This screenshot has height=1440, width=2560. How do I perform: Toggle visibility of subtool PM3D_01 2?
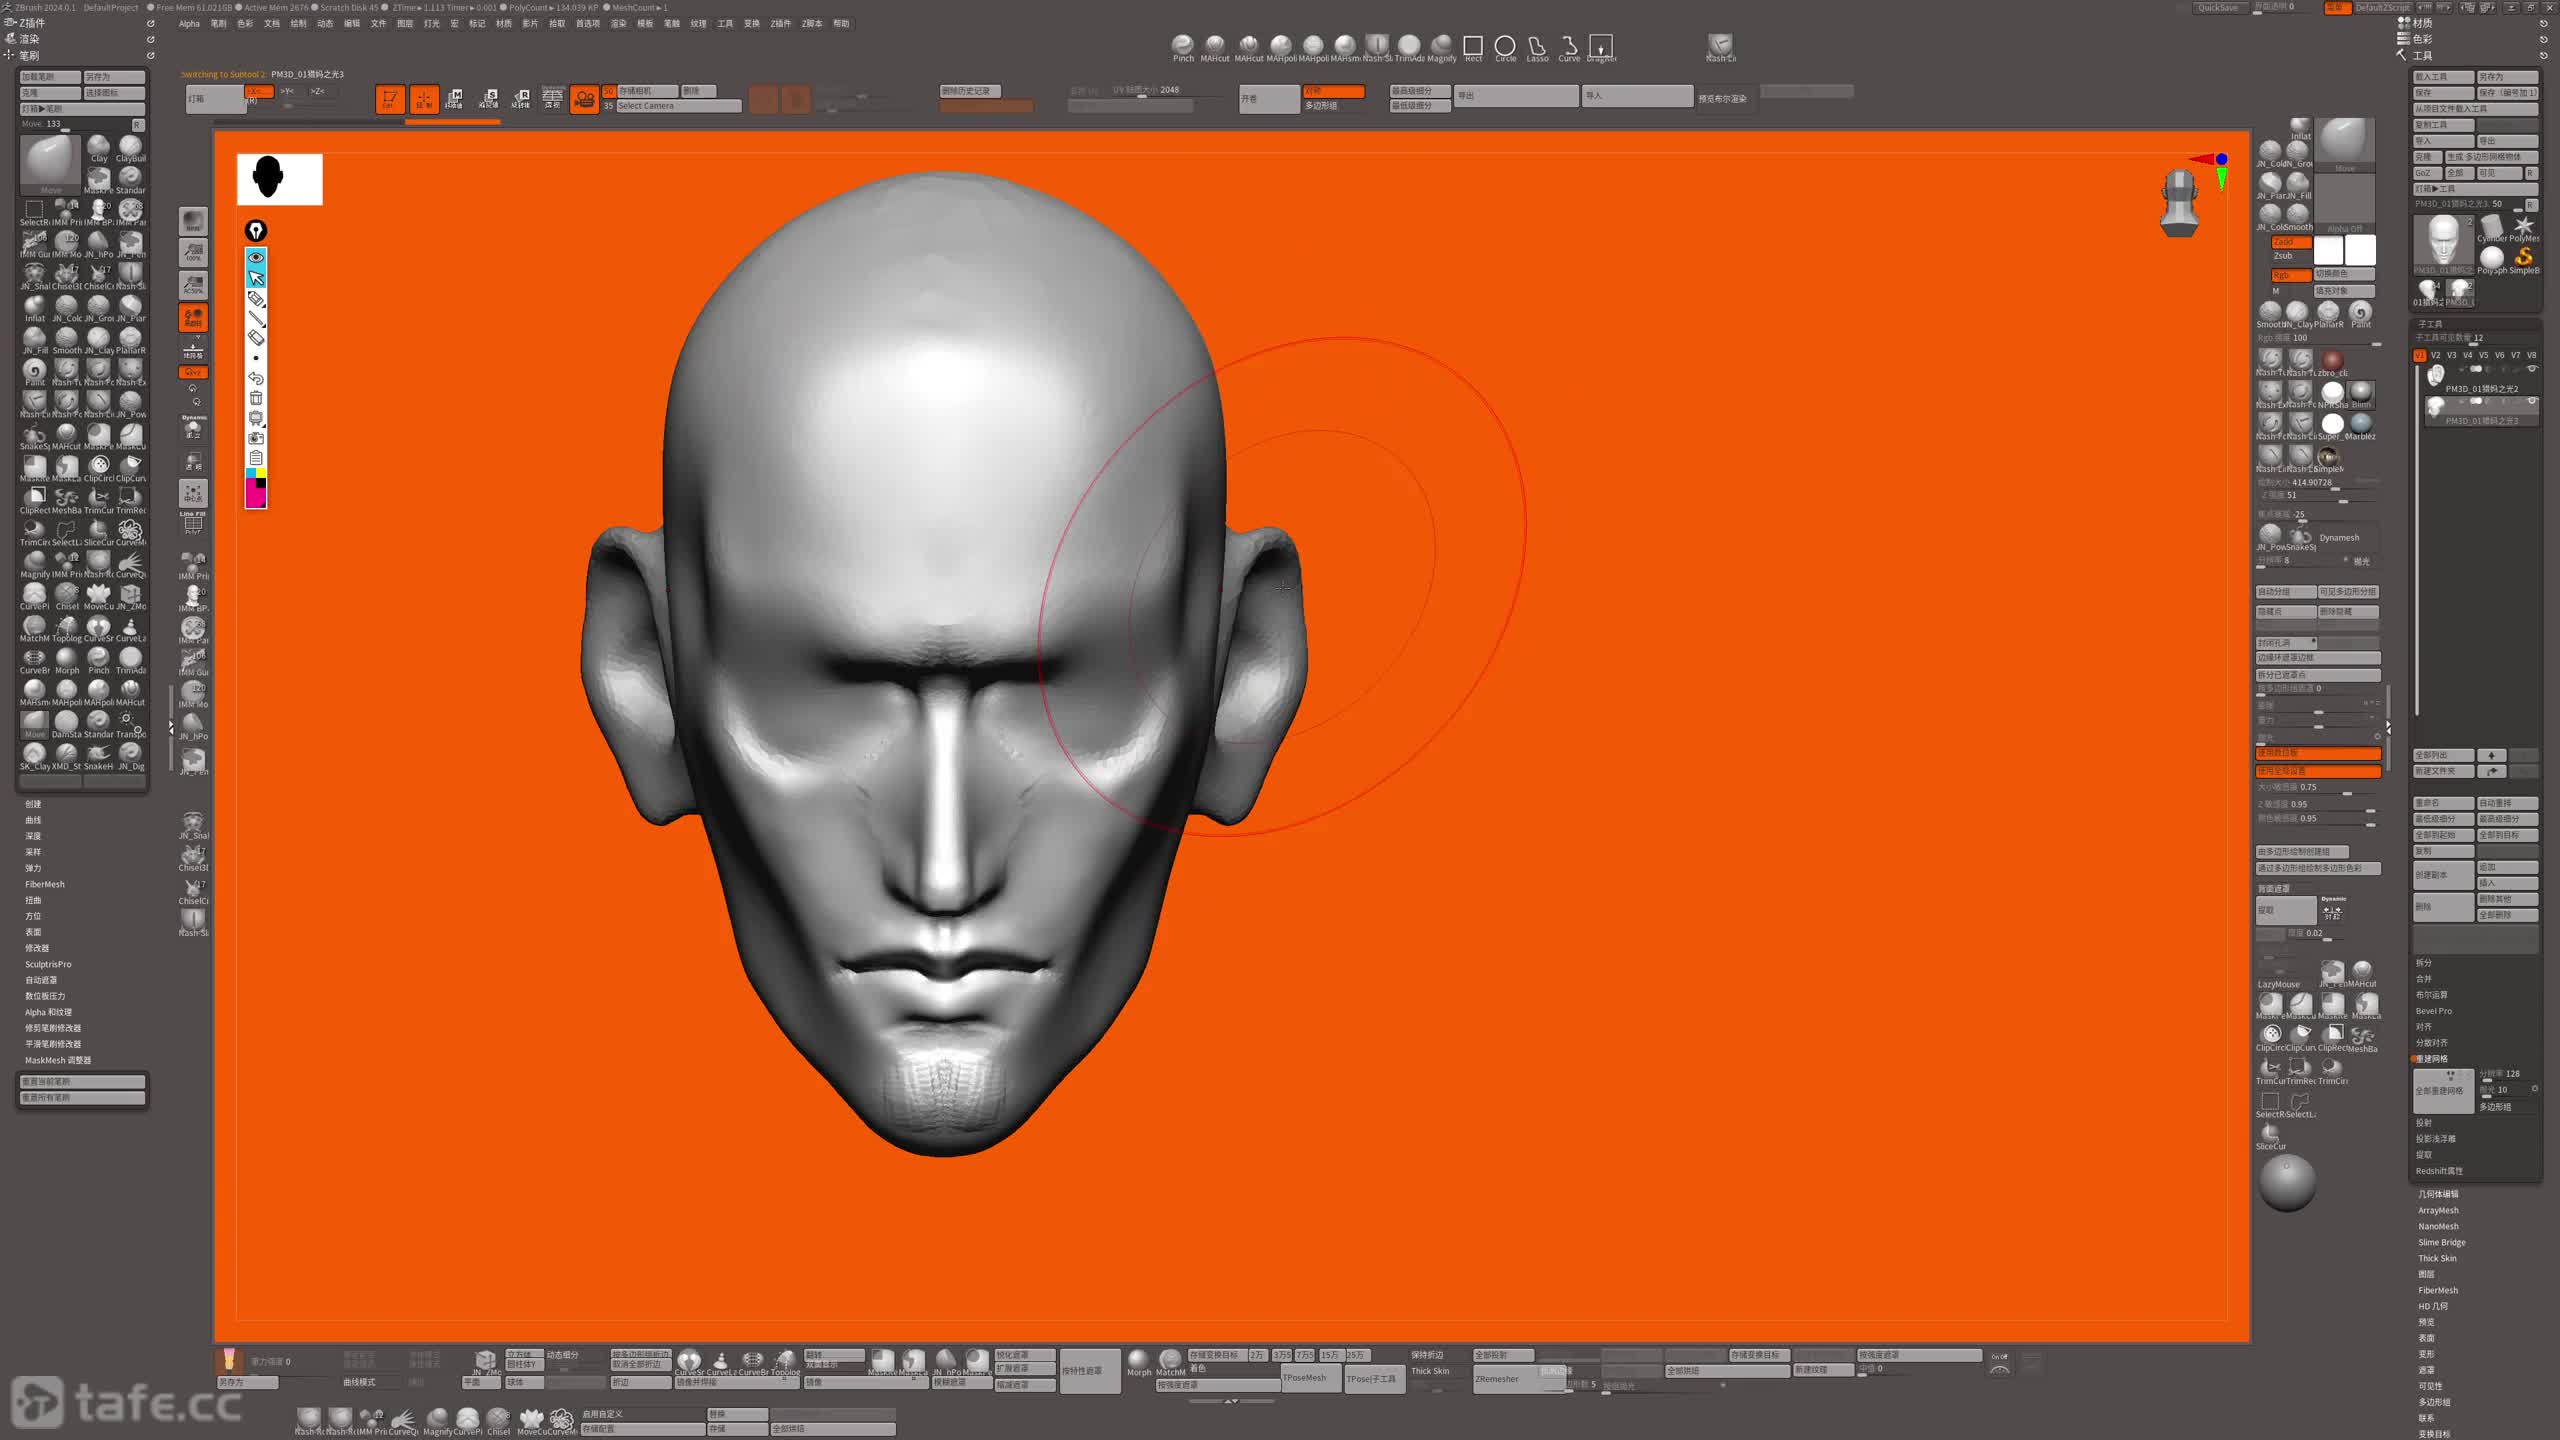click(x=2532, y=369)
